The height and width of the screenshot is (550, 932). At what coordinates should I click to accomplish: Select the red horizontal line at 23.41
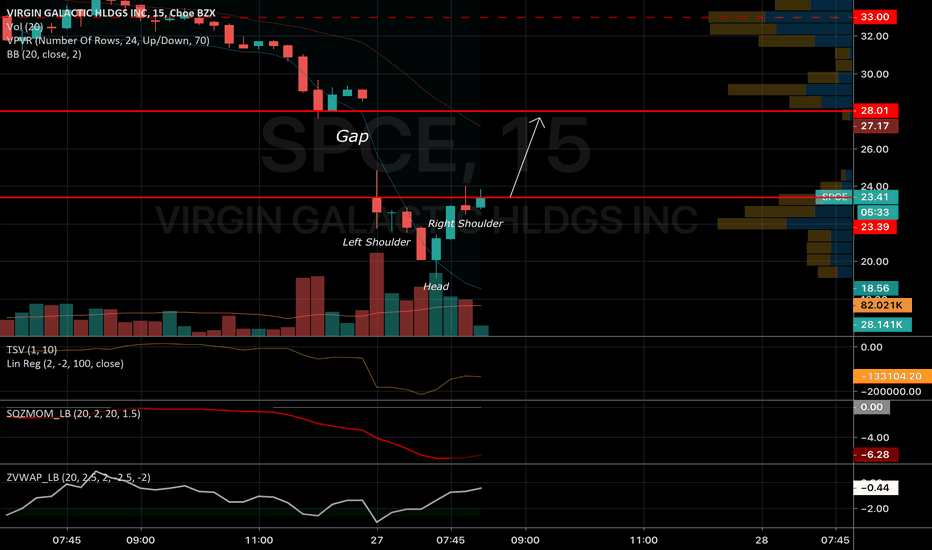coord(427,197)
